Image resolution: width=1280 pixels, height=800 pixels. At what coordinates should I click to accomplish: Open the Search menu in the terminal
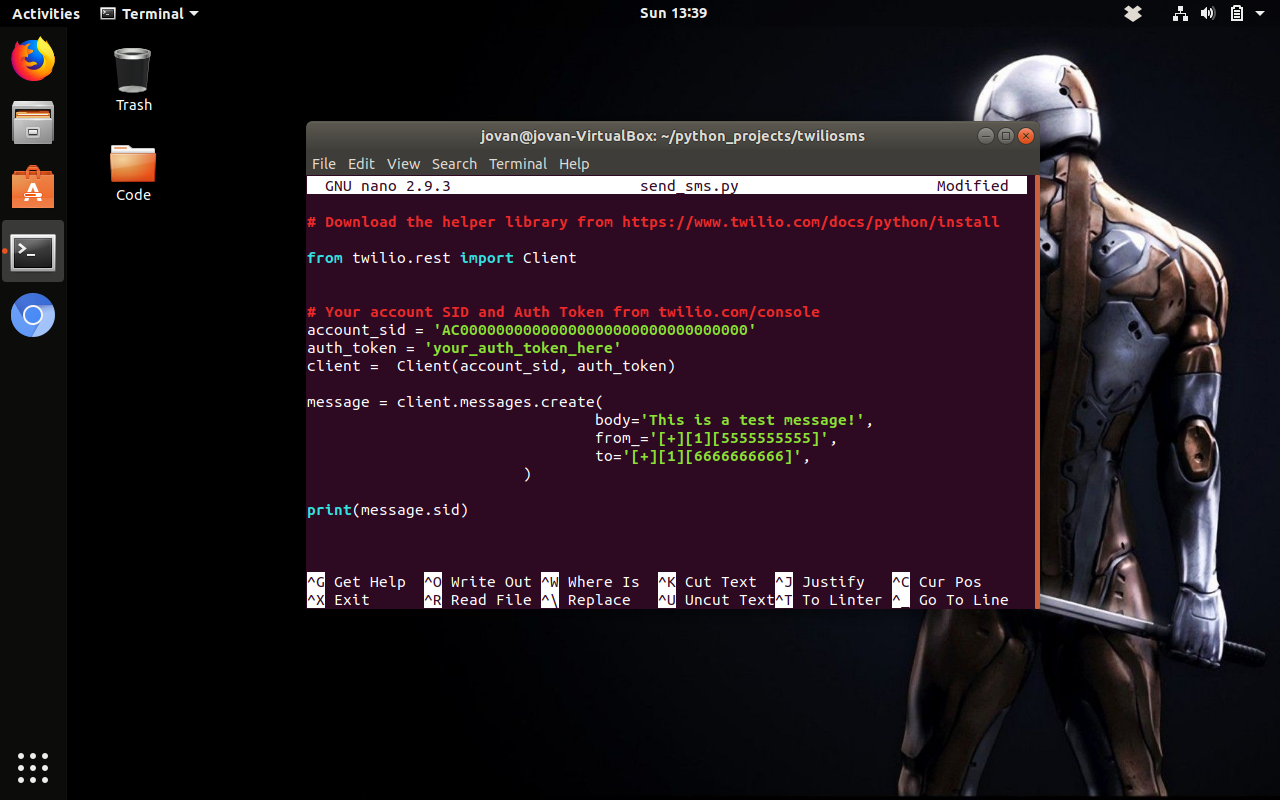(454, 164)
